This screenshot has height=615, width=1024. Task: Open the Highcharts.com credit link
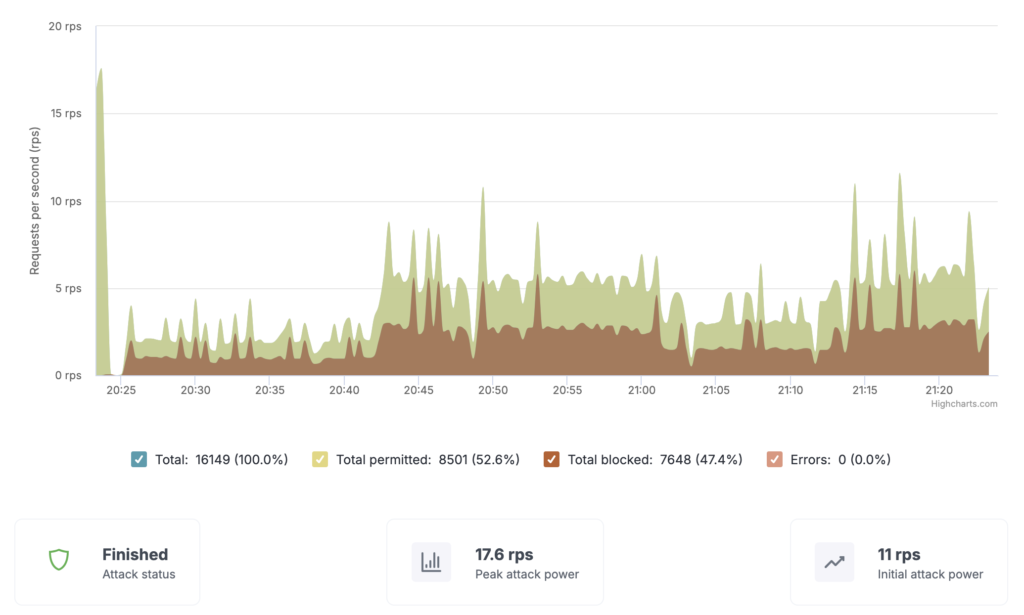[963, 404]
